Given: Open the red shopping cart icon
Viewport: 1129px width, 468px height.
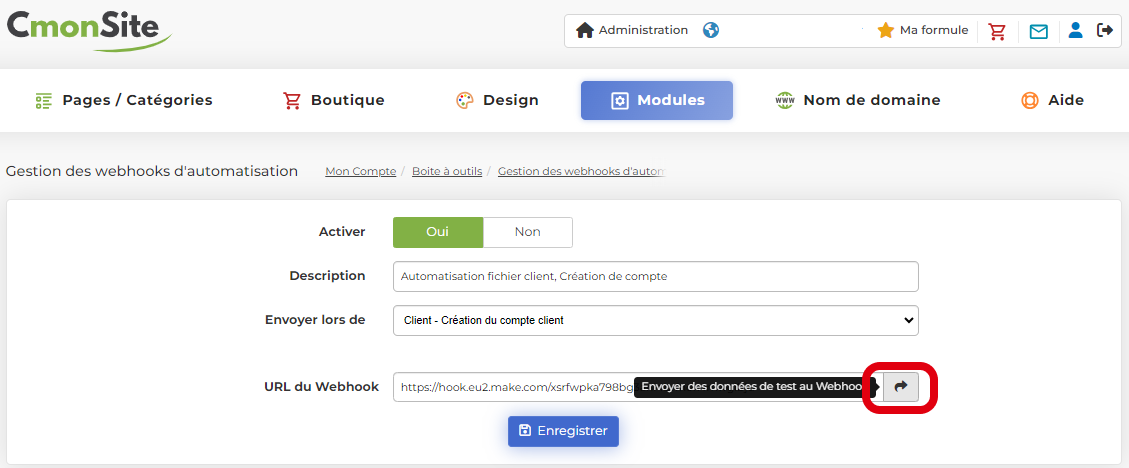Looking at the screenshot, I should [x=997, y=30].
